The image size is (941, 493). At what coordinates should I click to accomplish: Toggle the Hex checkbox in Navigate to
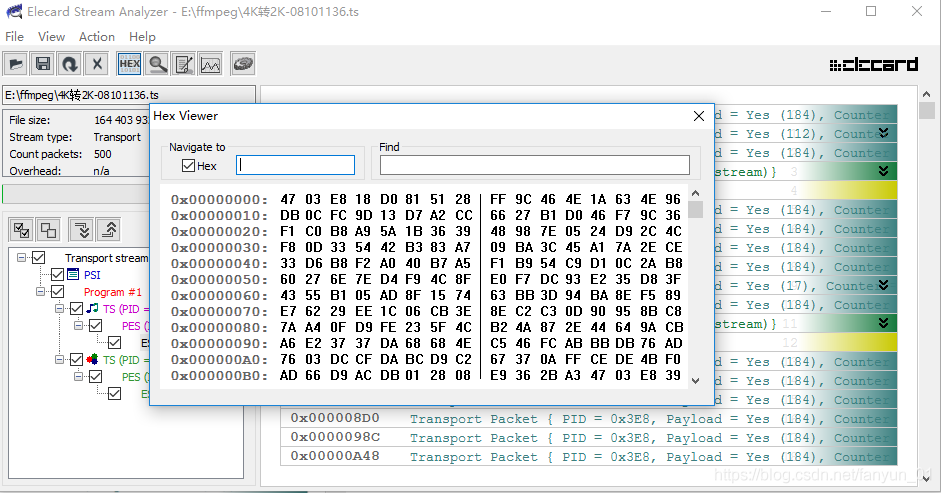188,166
